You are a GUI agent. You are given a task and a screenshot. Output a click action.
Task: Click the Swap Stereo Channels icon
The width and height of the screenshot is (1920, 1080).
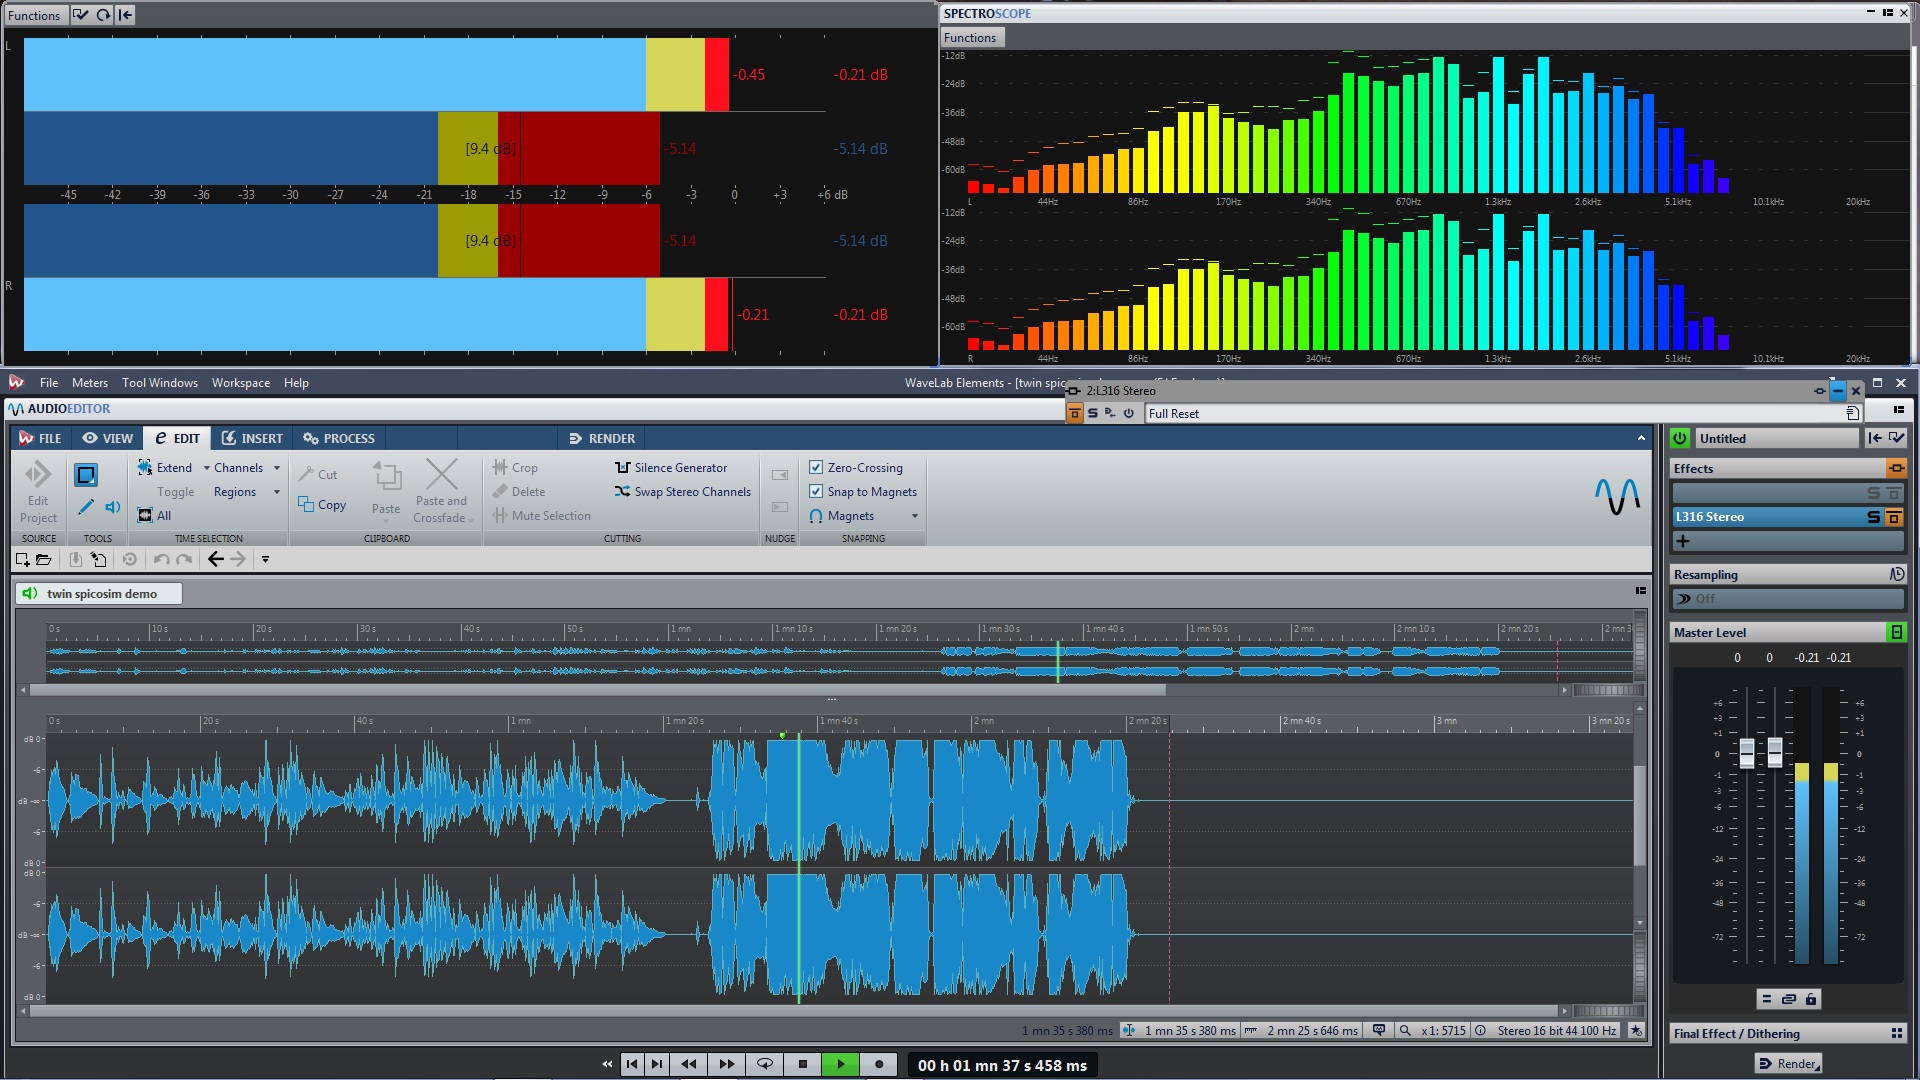pyautogui.click(x=622, y=492)
